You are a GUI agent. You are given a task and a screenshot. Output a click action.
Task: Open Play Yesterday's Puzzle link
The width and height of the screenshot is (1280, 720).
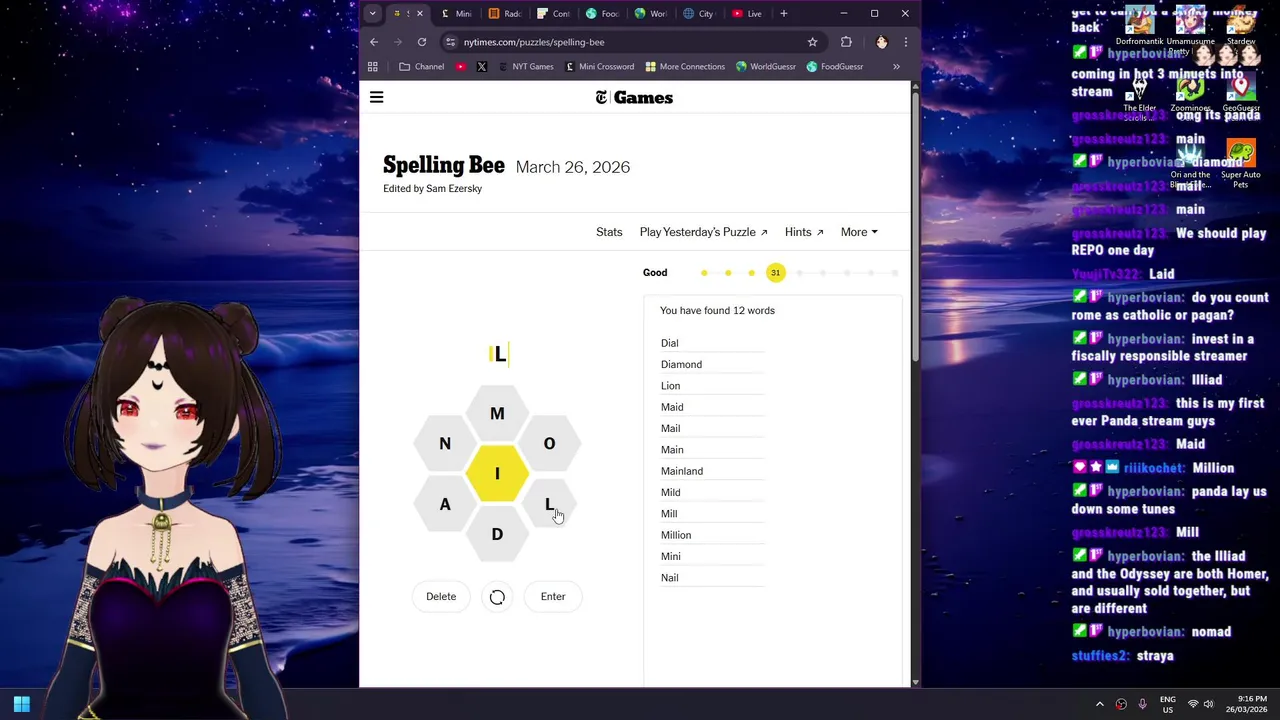(703, 232)
